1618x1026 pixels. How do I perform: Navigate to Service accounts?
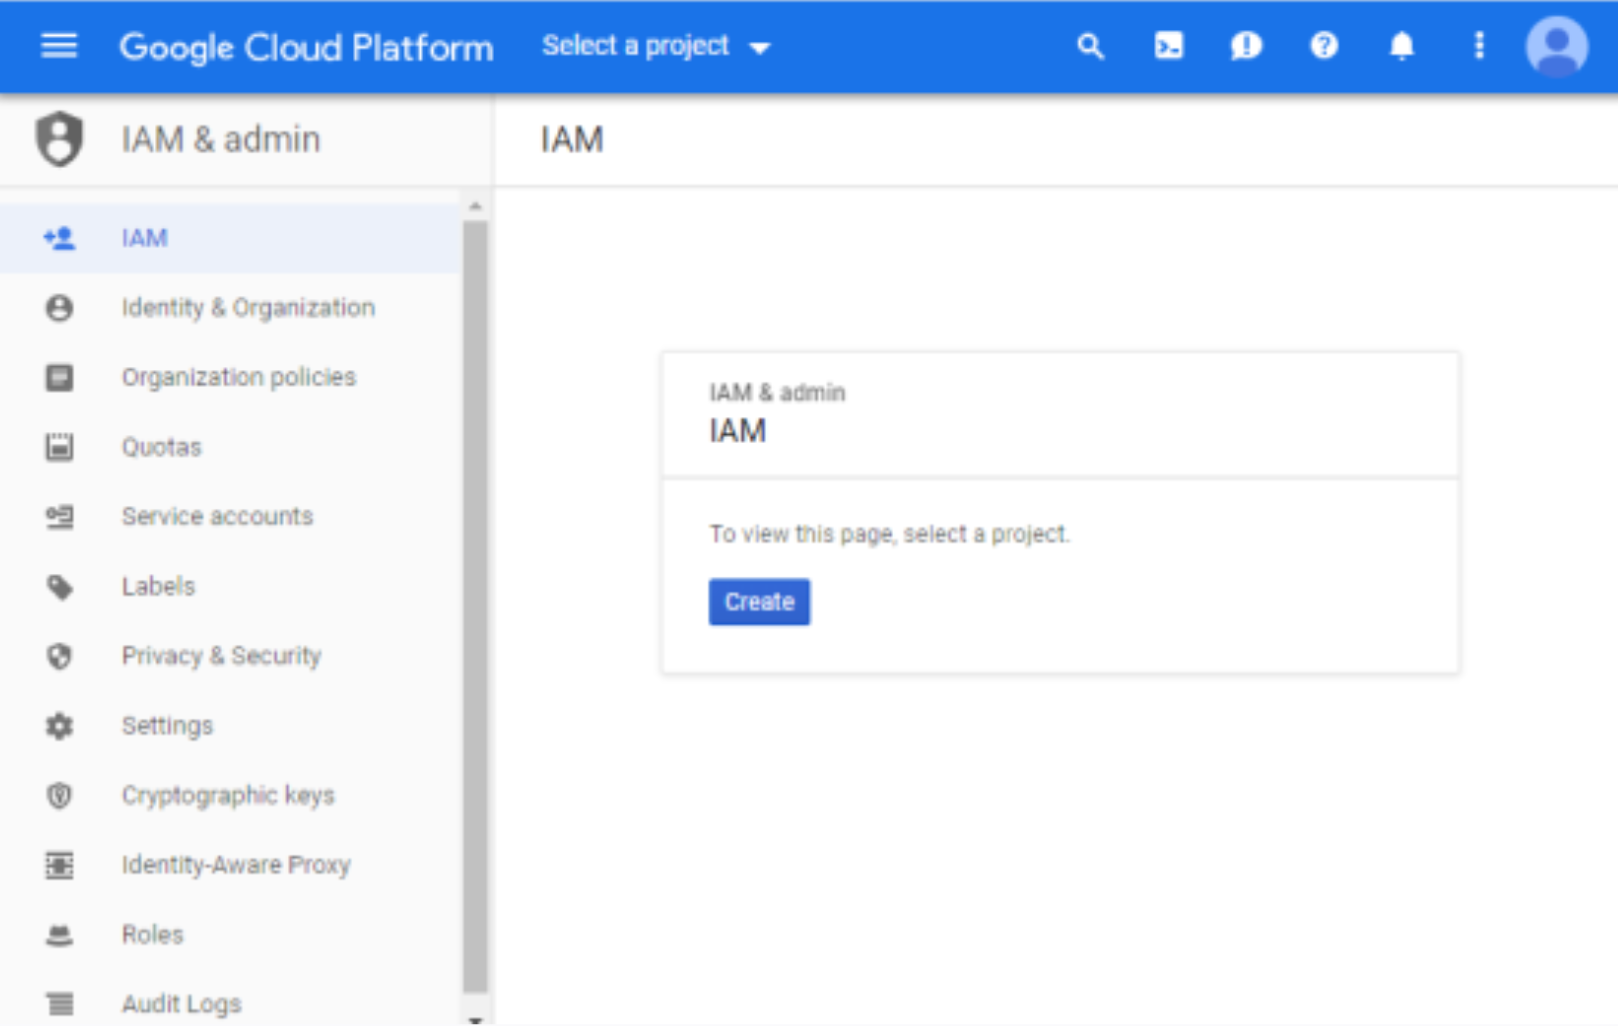pyautogui.click(x=230, y=517)
